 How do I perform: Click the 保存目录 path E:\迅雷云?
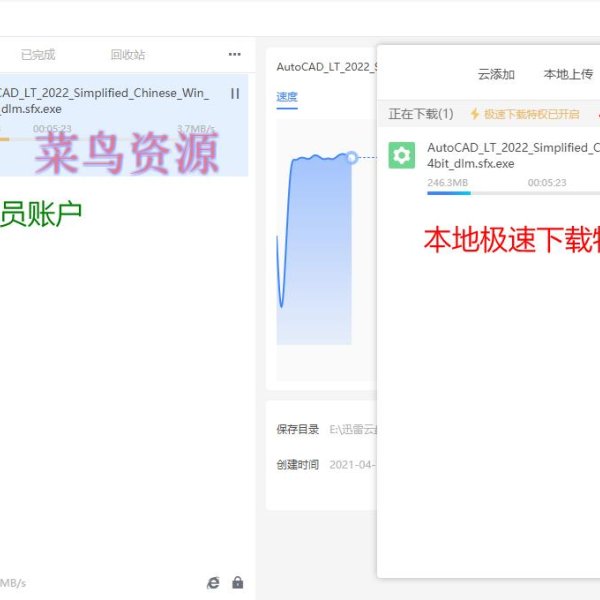[353, 429]
